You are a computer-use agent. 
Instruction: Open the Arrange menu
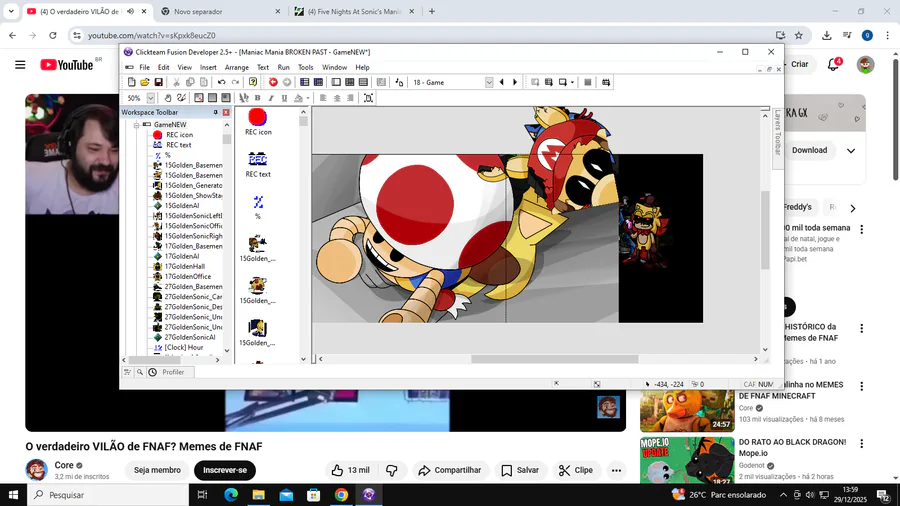point(237,67)
